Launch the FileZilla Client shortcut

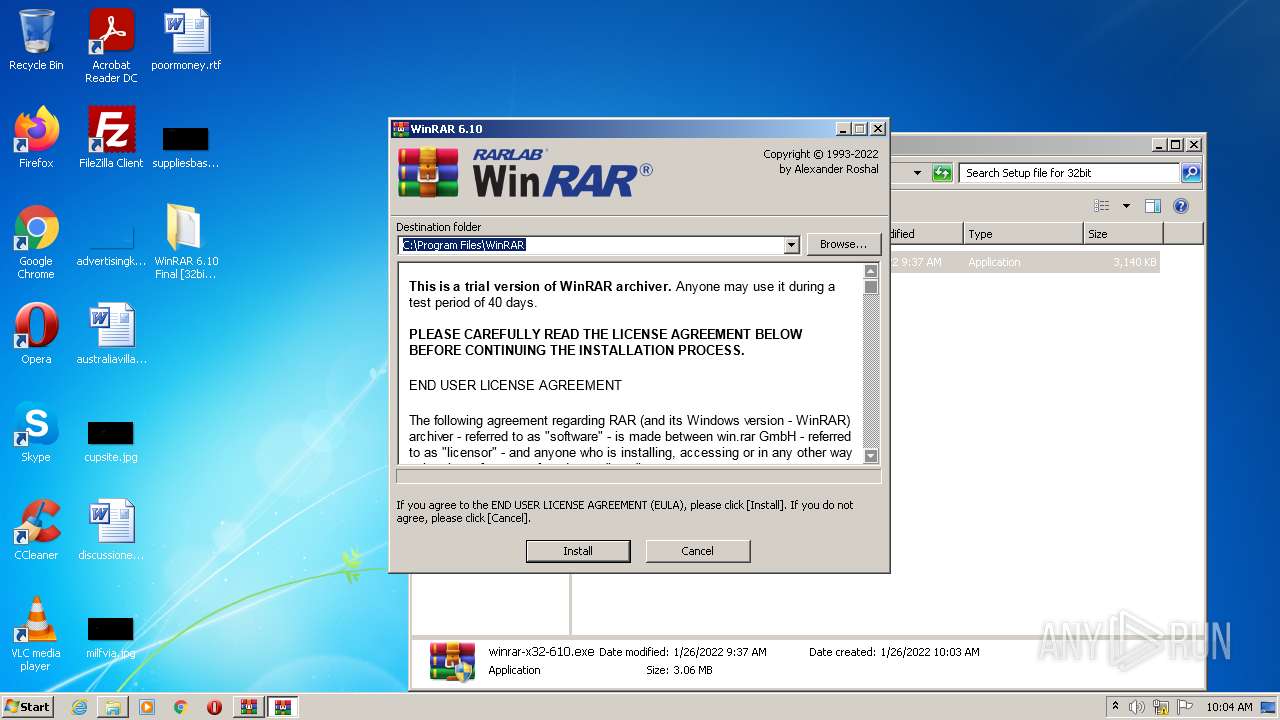coord(111,138)
